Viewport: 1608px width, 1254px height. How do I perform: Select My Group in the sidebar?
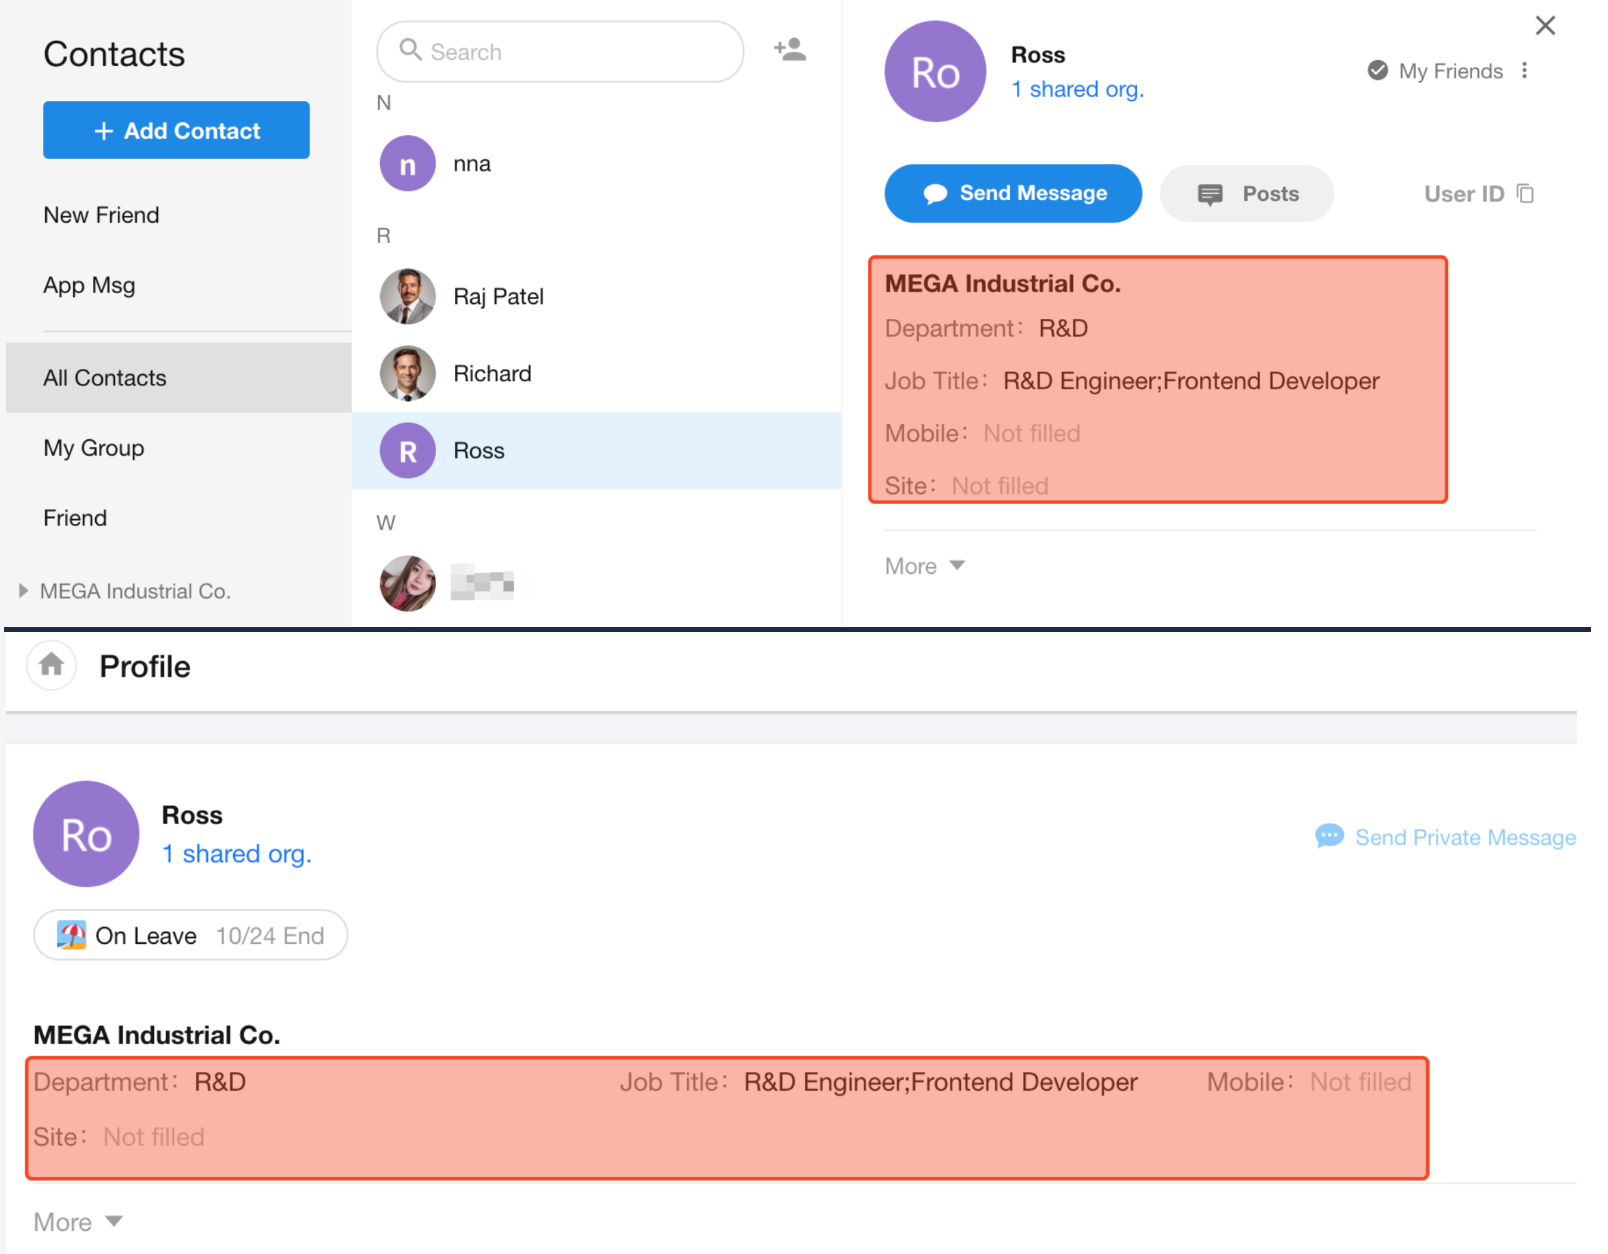pyautogui.click(x=94, y=448)
